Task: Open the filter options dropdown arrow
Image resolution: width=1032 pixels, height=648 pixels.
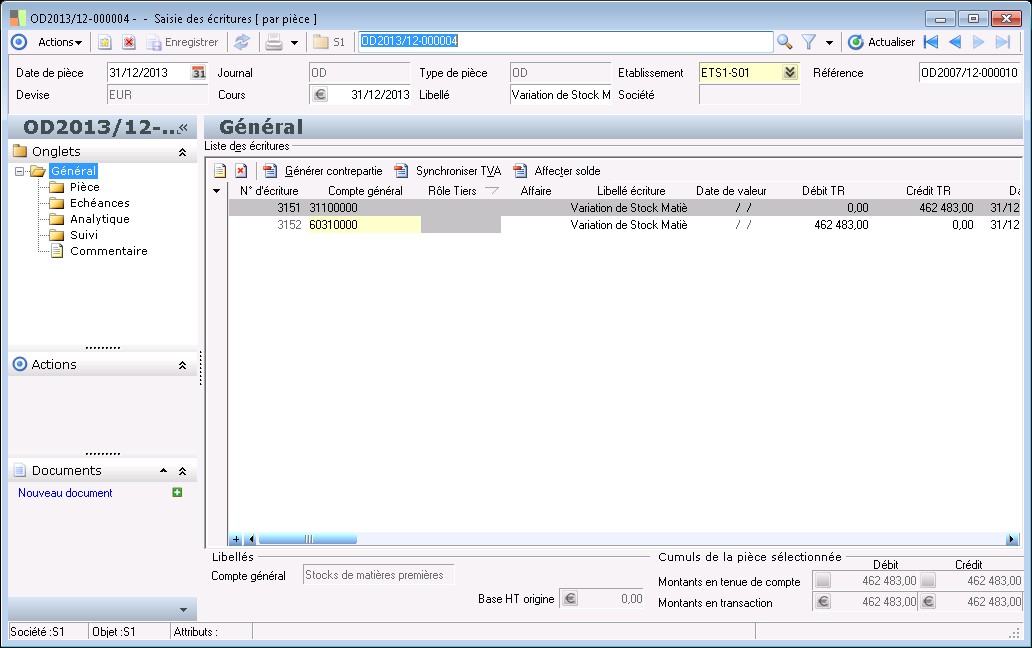Action: (x=829, y=43)
